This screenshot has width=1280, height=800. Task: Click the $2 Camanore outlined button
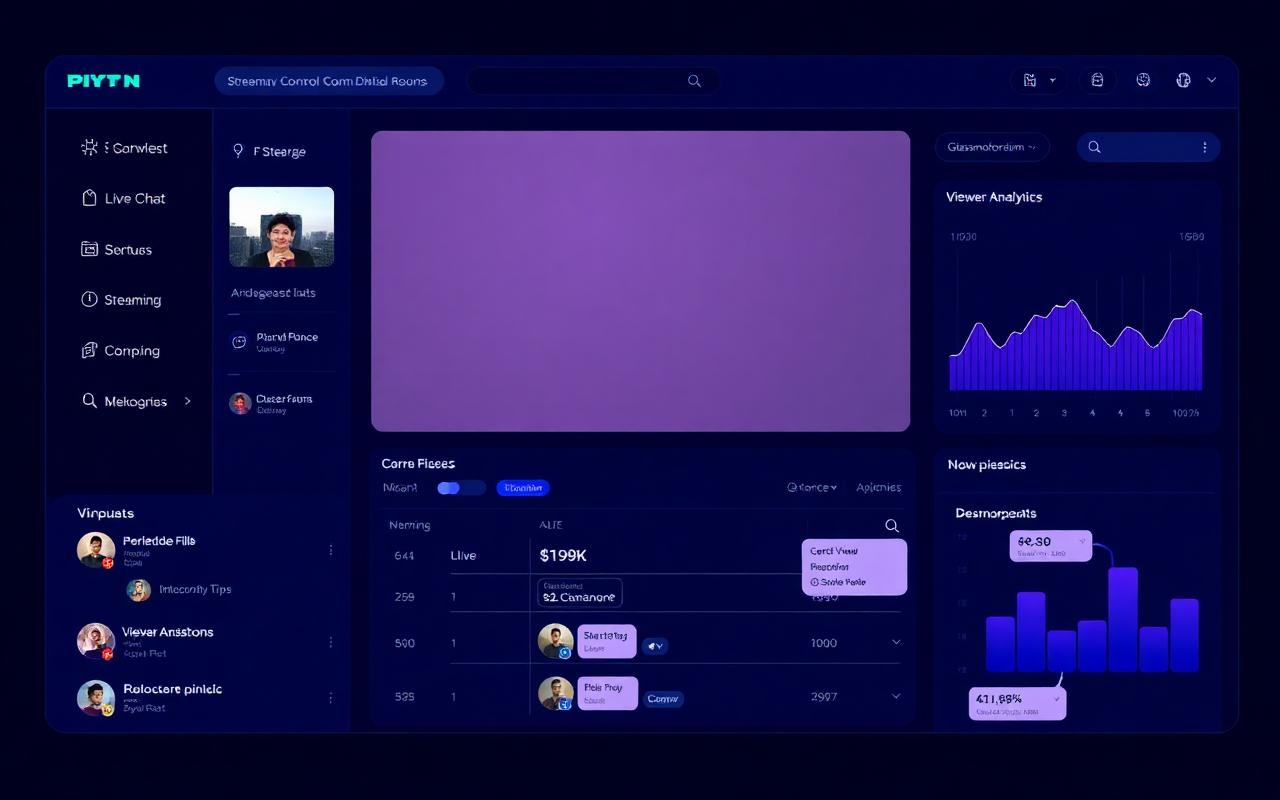pyautogui.click(x=580, y=593)
